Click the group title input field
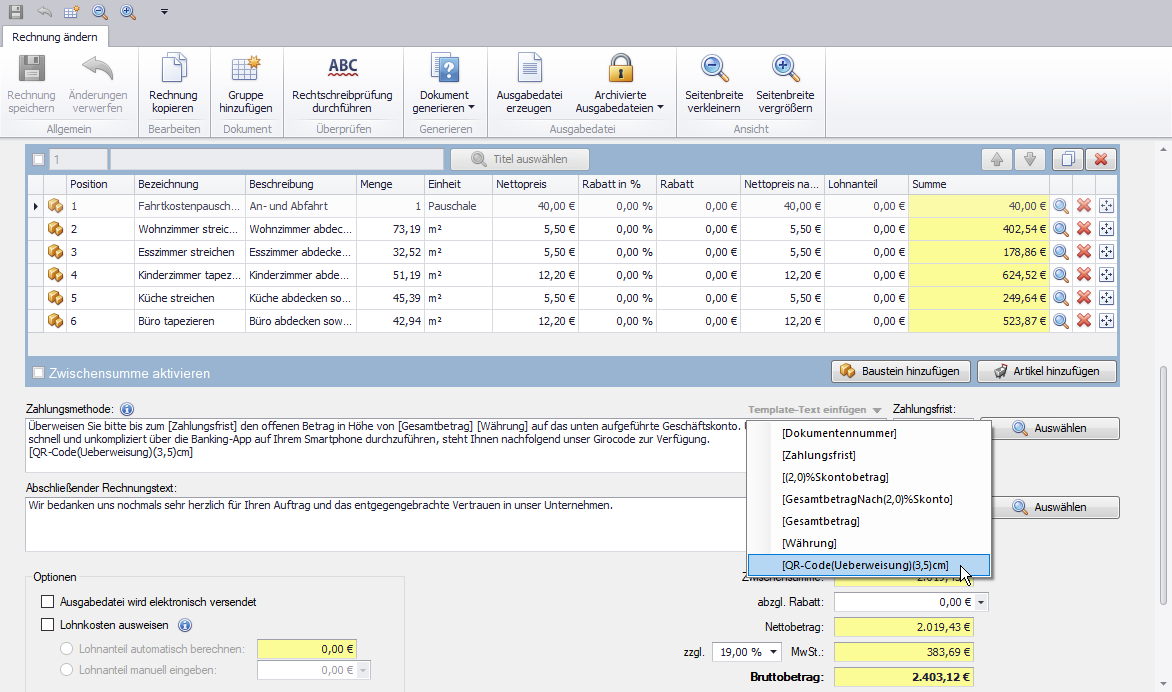1172x692 pixels. click(x=277, y=159)
